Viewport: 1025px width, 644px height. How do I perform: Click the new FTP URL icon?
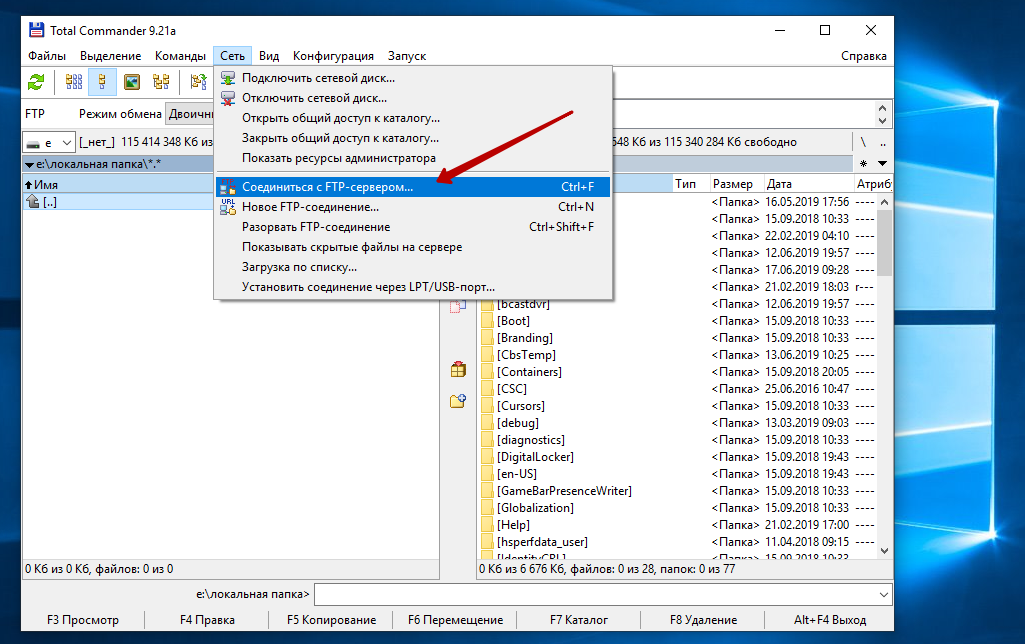227,207
